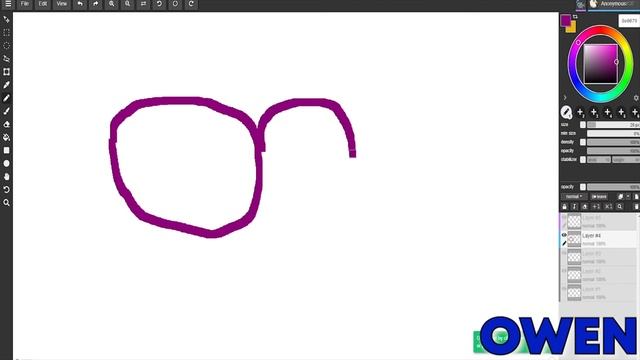Click the hex color input field
Image resolution: width=640 pixels, height=360 pixels.
(x=629, y=21)
